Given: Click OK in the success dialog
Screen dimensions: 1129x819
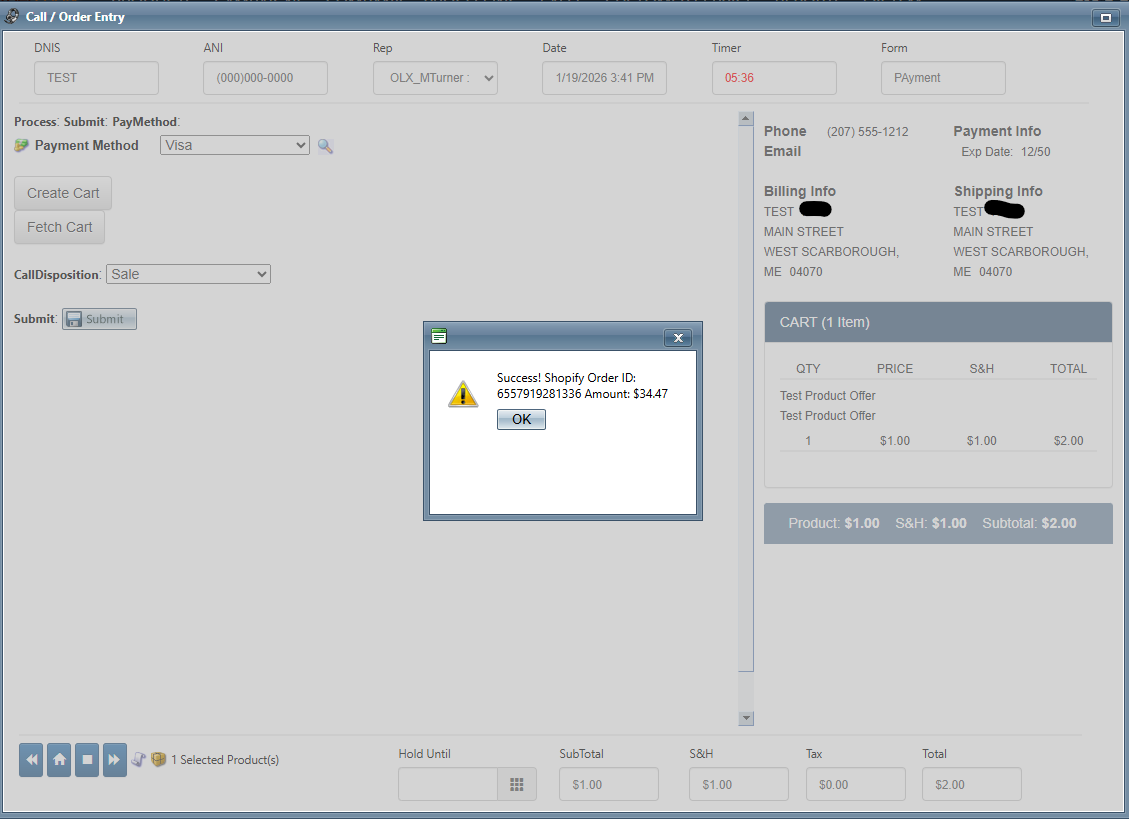Looking at the screenshot, I should (x=521, y=420).
